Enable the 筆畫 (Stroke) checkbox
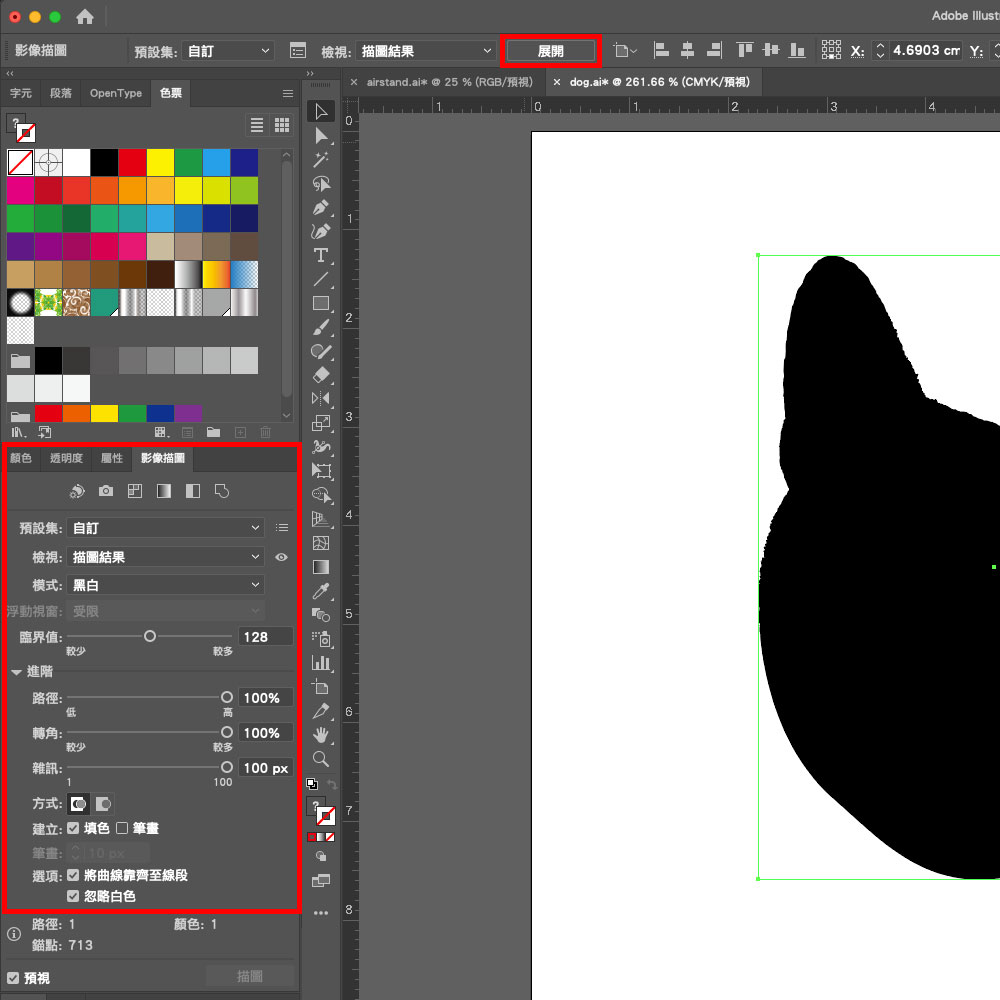Image resolution: width=1000 pixels, height=1000 pixels. [122, 828]
